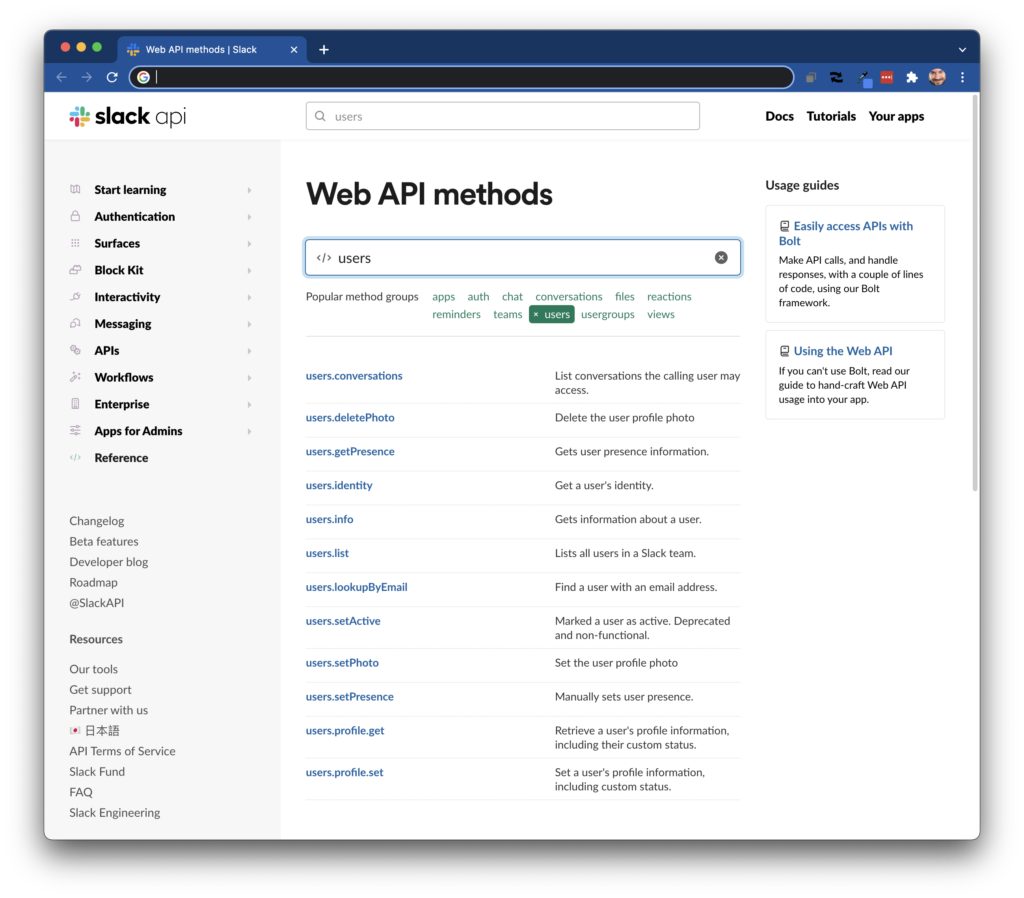1024x898 pixels.
Task: Open the browser three-dot menu
Action: pyautogui.click(x=963, y=77)
